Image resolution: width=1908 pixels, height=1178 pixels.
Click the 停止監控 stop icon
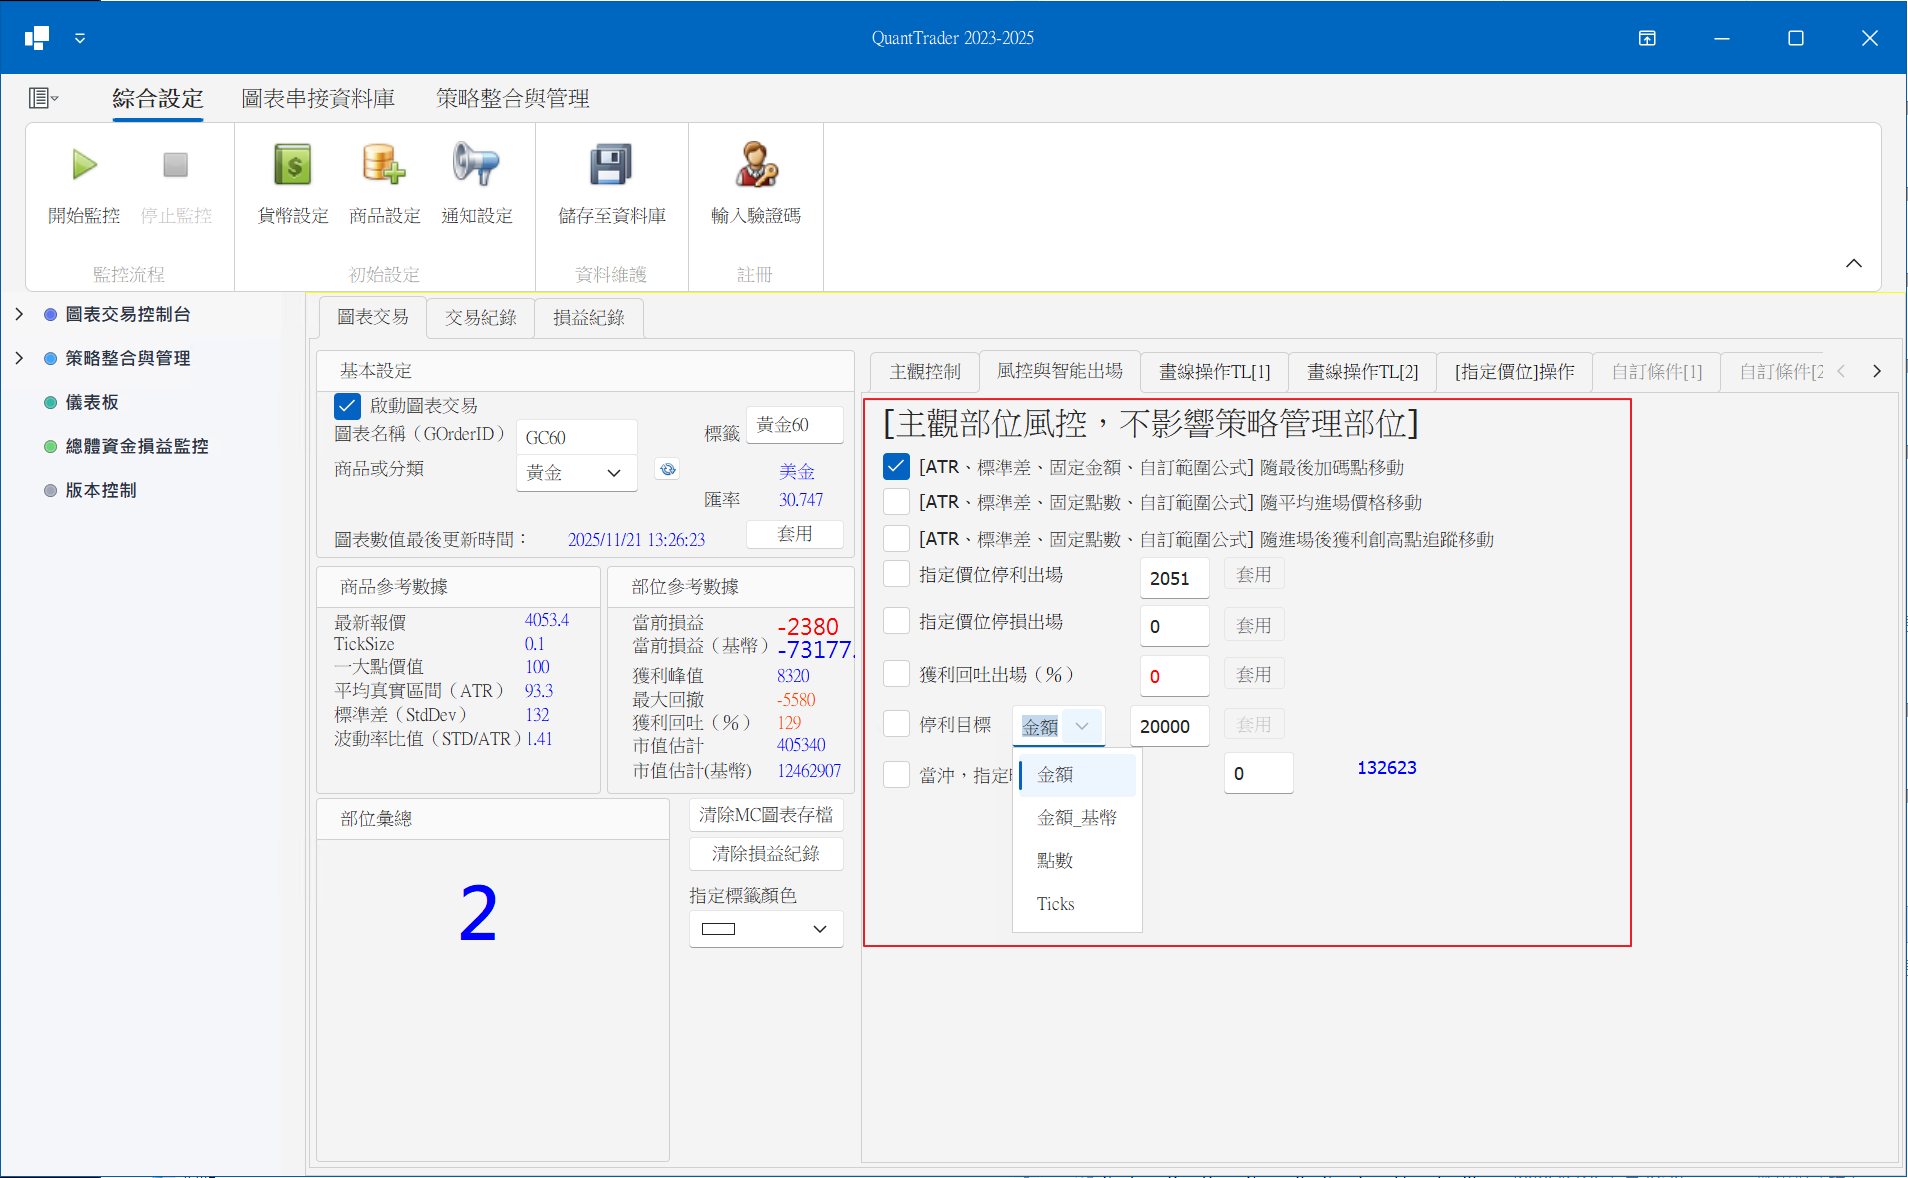[176, 165]
